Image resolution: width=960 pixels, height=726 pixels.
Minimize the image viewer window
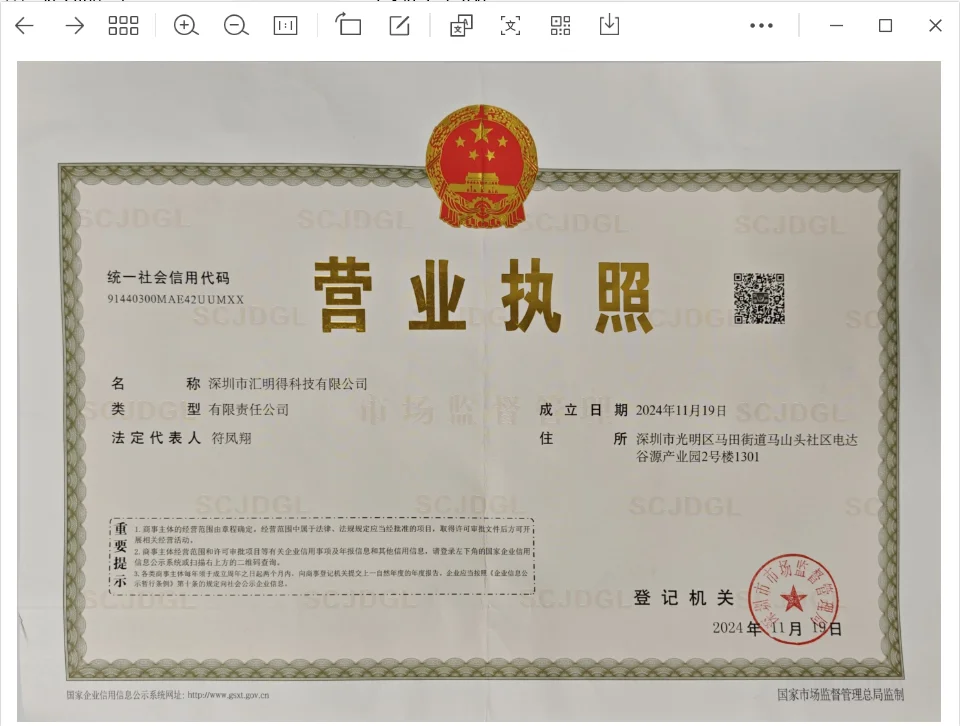[836, 26]
